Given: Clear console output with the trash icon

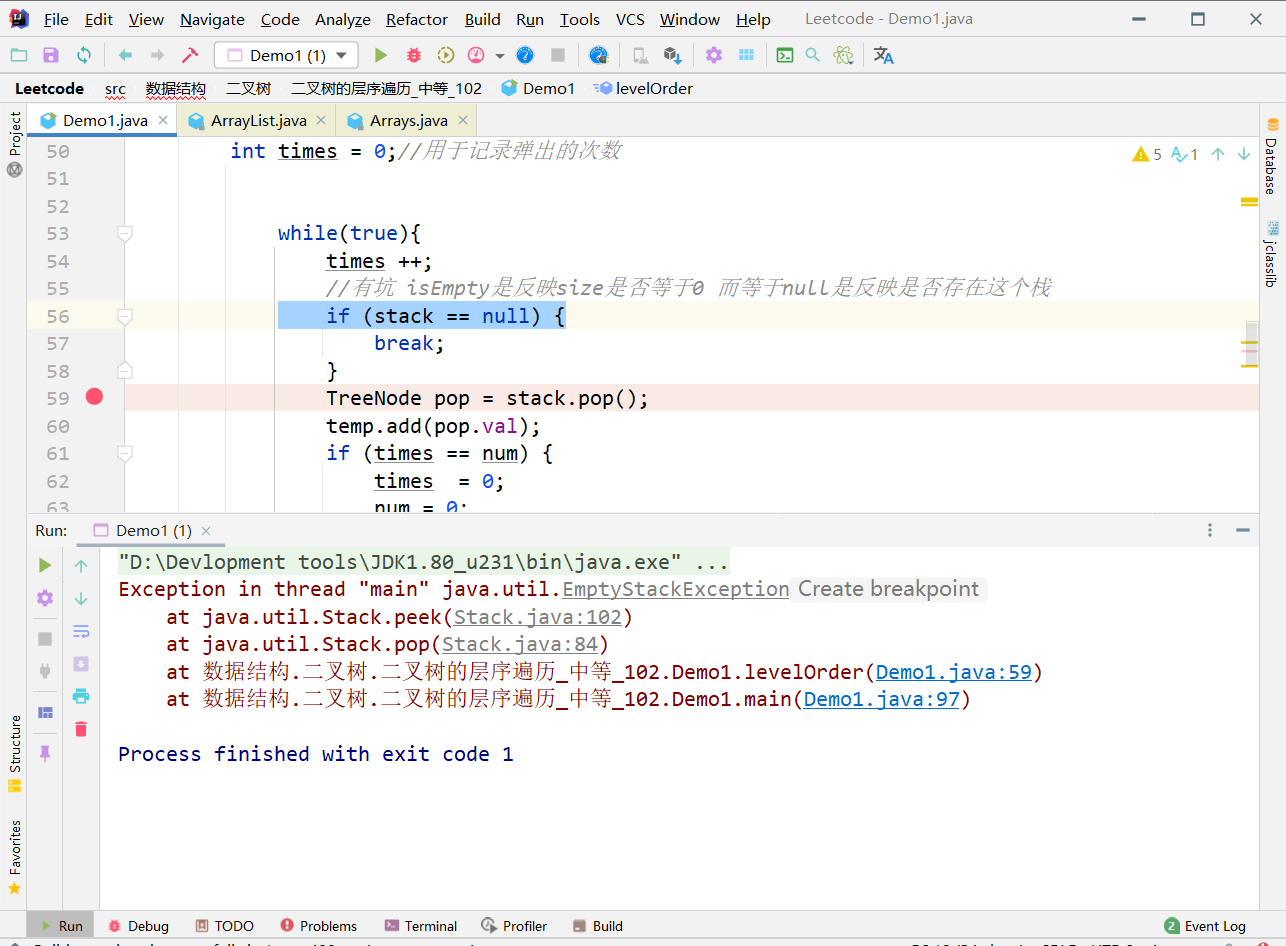Looking at the screenshot, I should [x=81, y=729].
